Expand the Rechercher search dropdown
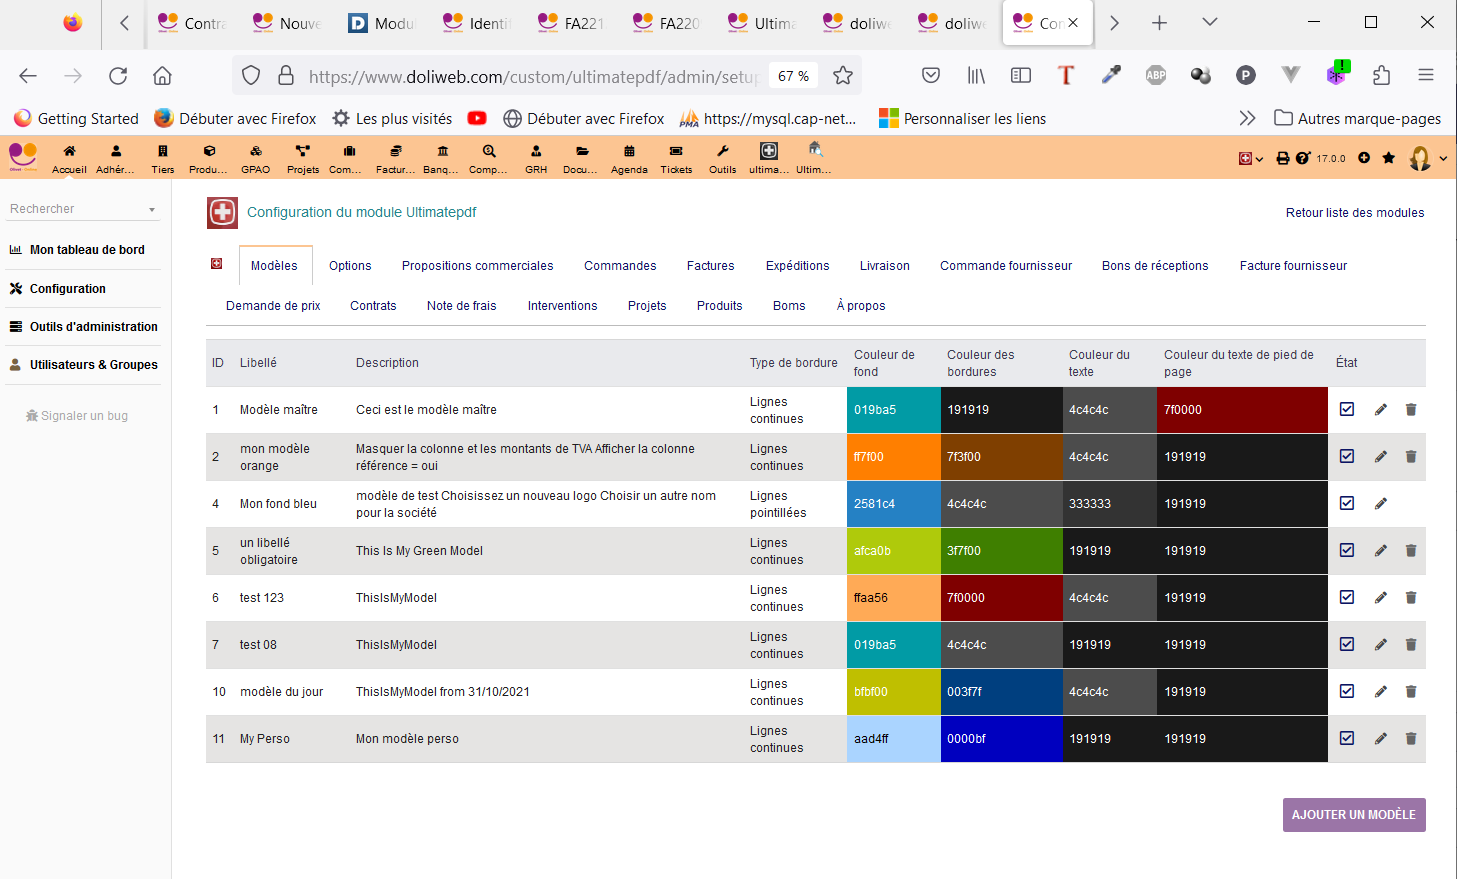This screenshot has width=1457, height=879. [152, 210]
